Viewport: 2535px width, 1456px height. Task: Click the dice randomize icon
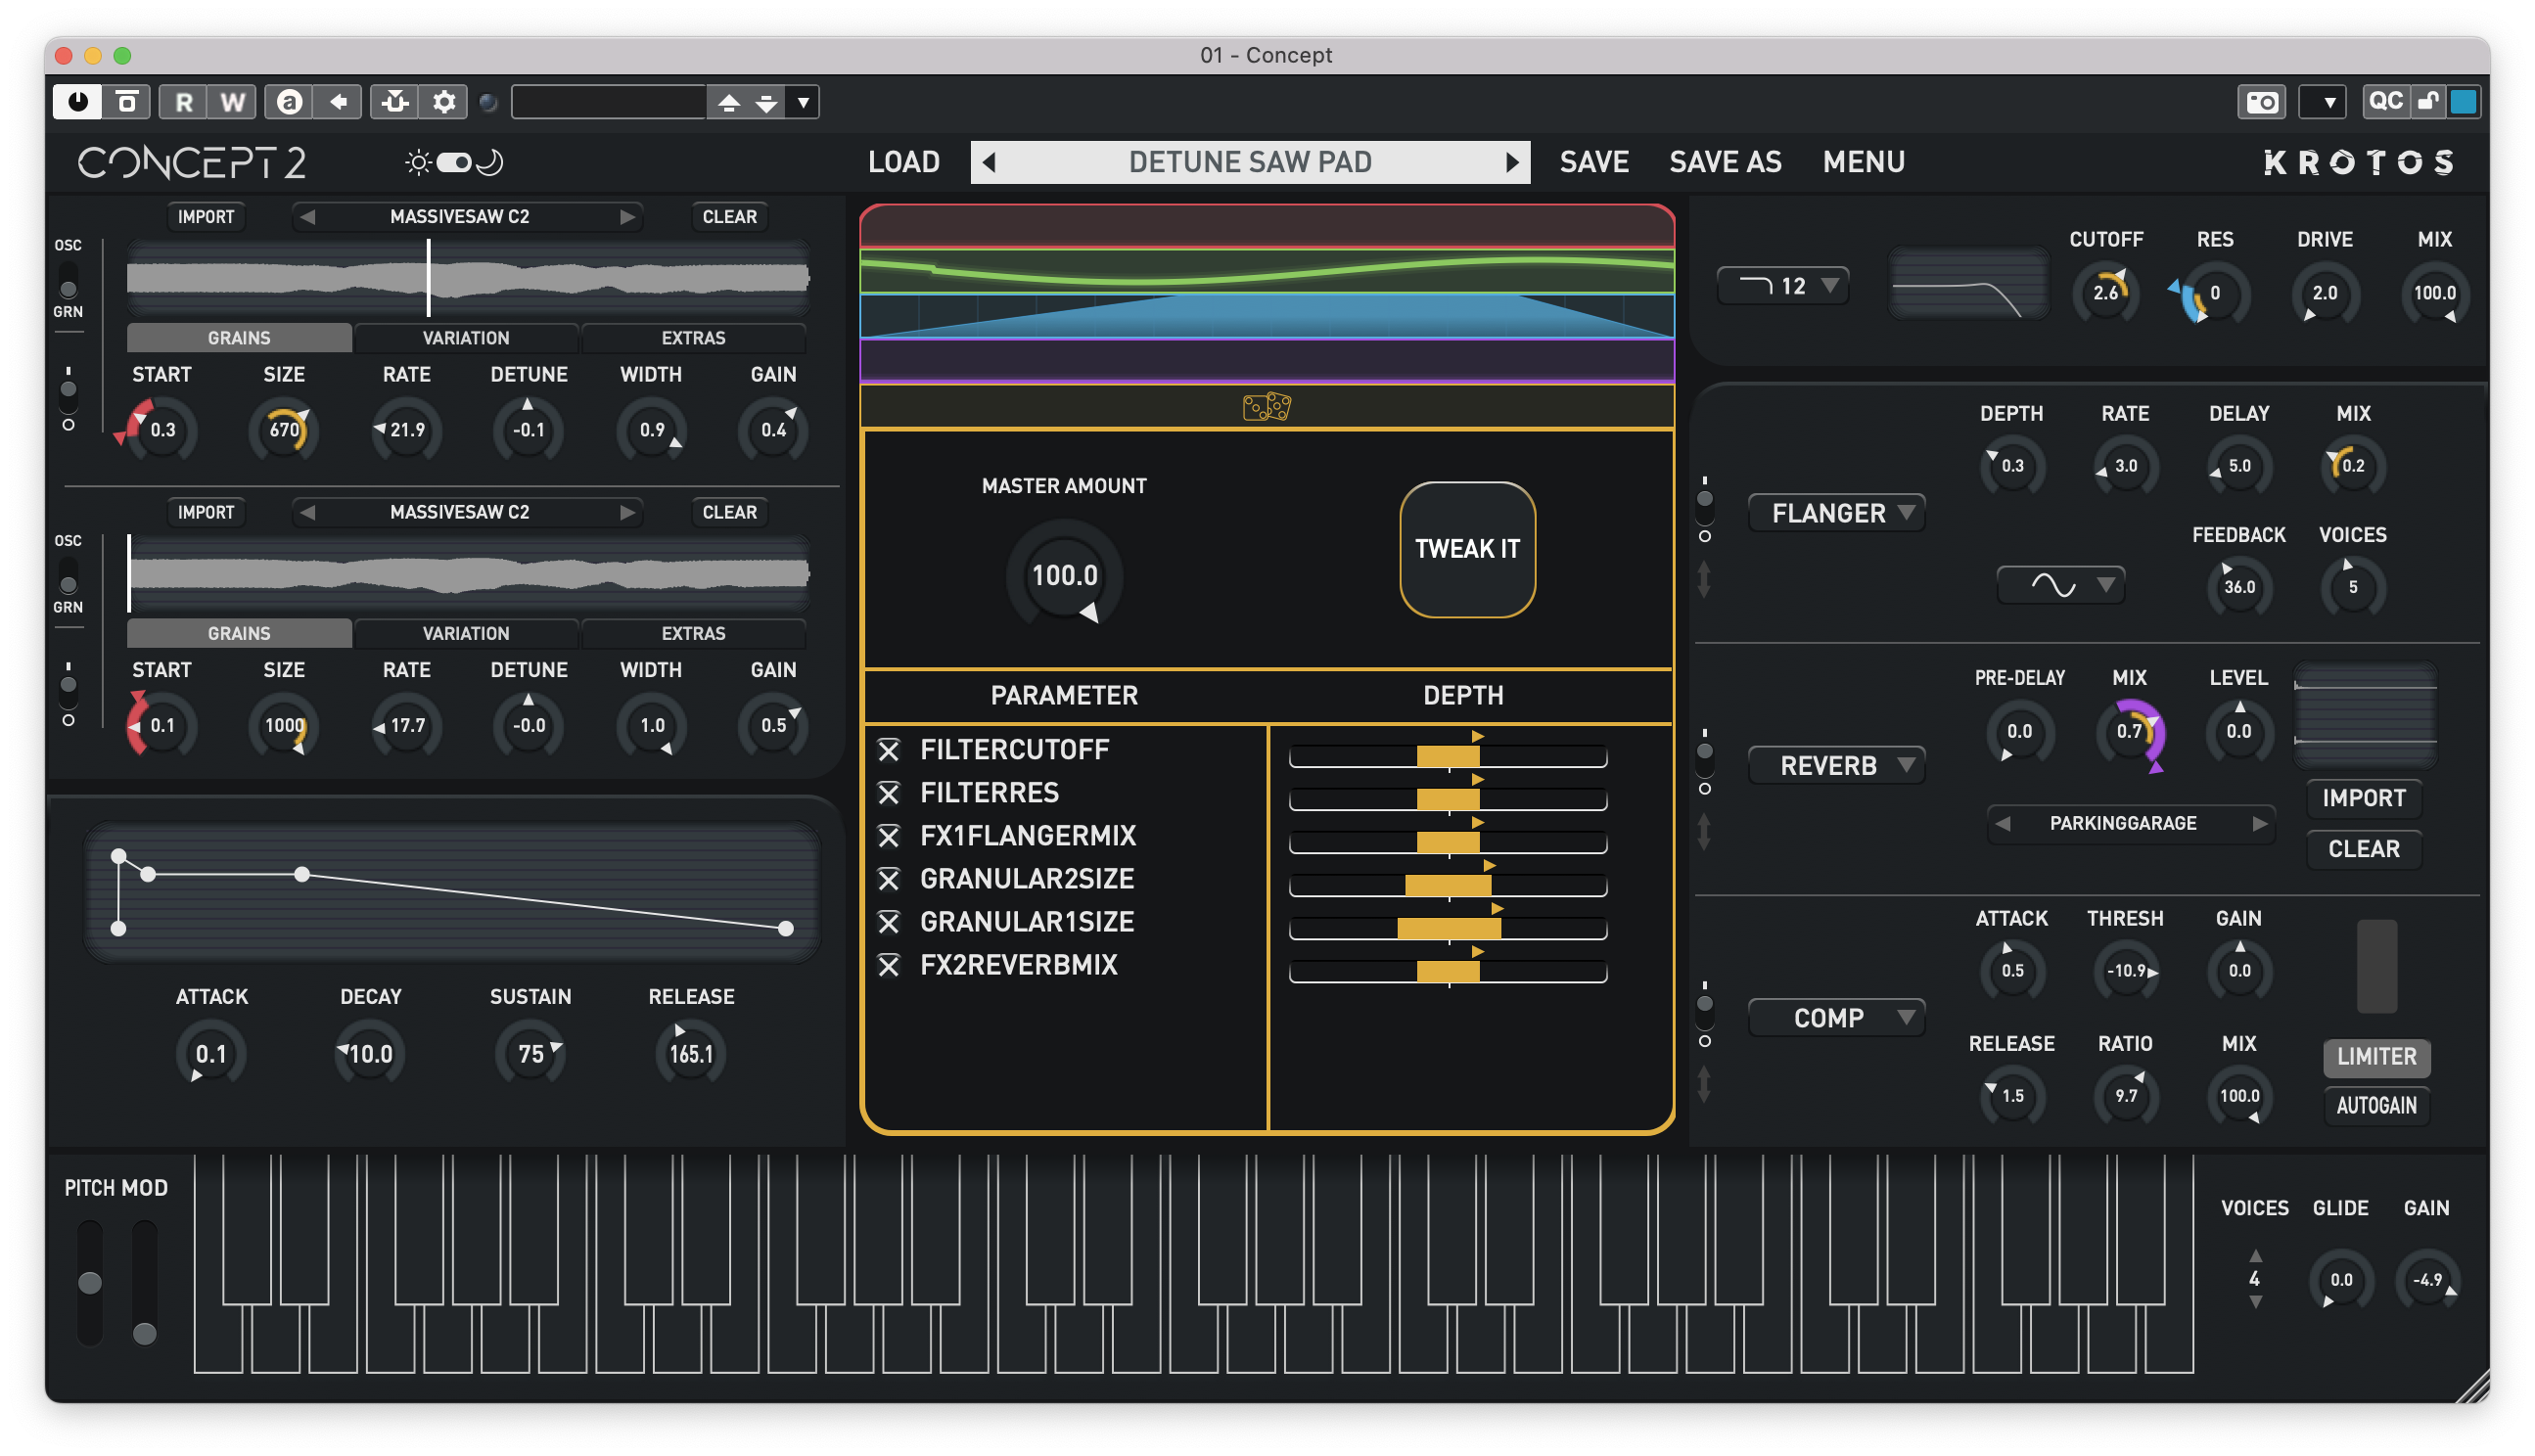pos(1266,407)
